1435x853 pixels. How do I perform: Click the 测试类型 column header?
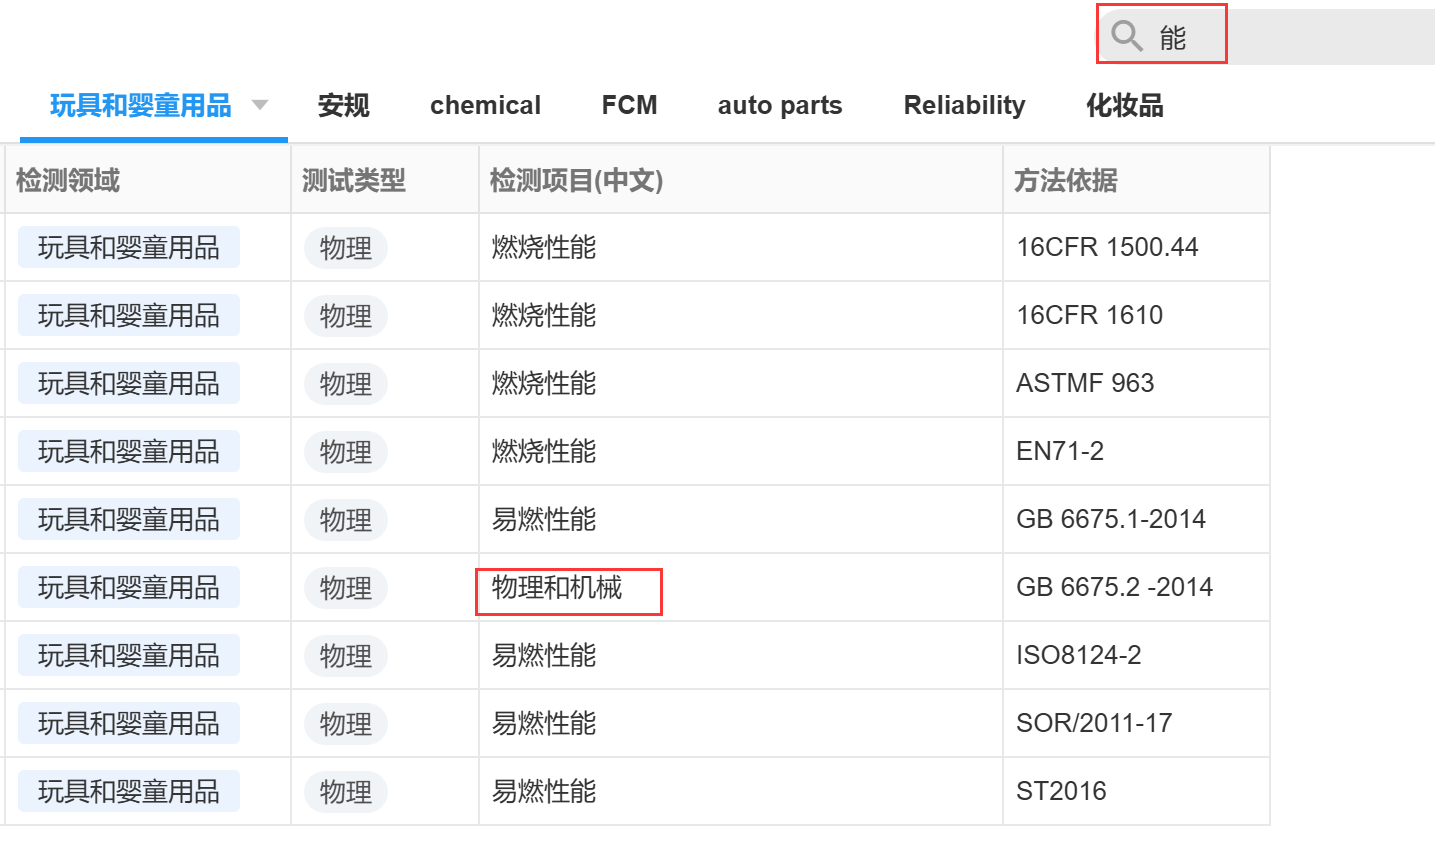pos(353,180)
